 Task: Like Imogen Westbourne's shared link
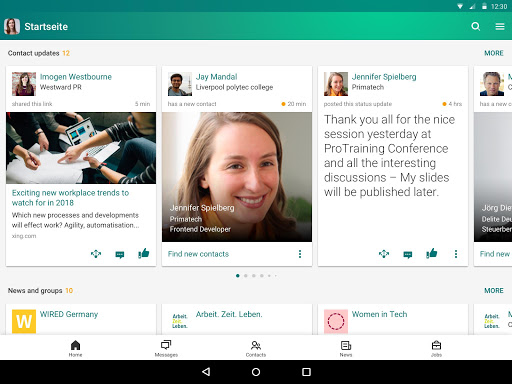144,253
